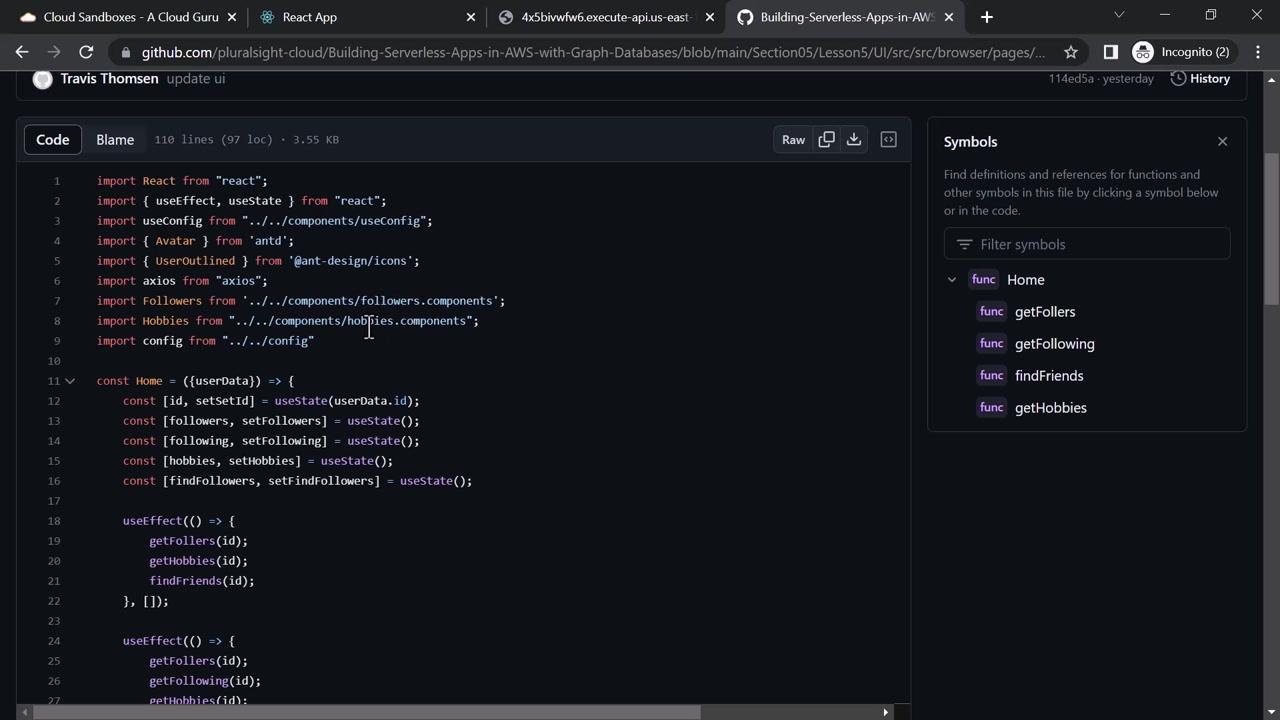This screenshot has height=720, width=1280.
Task: Go back to previous page
Action: pyautogui.click(x=22, y=52)
